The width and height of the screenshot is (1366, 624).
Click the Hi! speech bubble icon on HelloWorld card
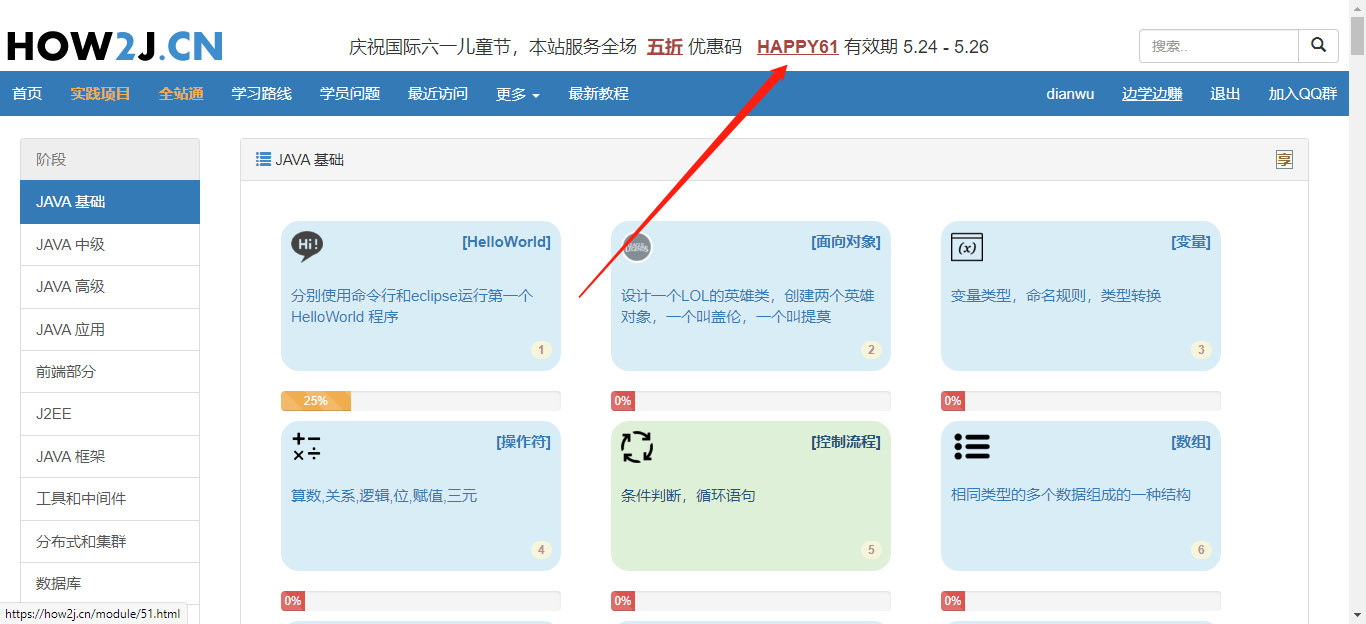coord(307,246)
